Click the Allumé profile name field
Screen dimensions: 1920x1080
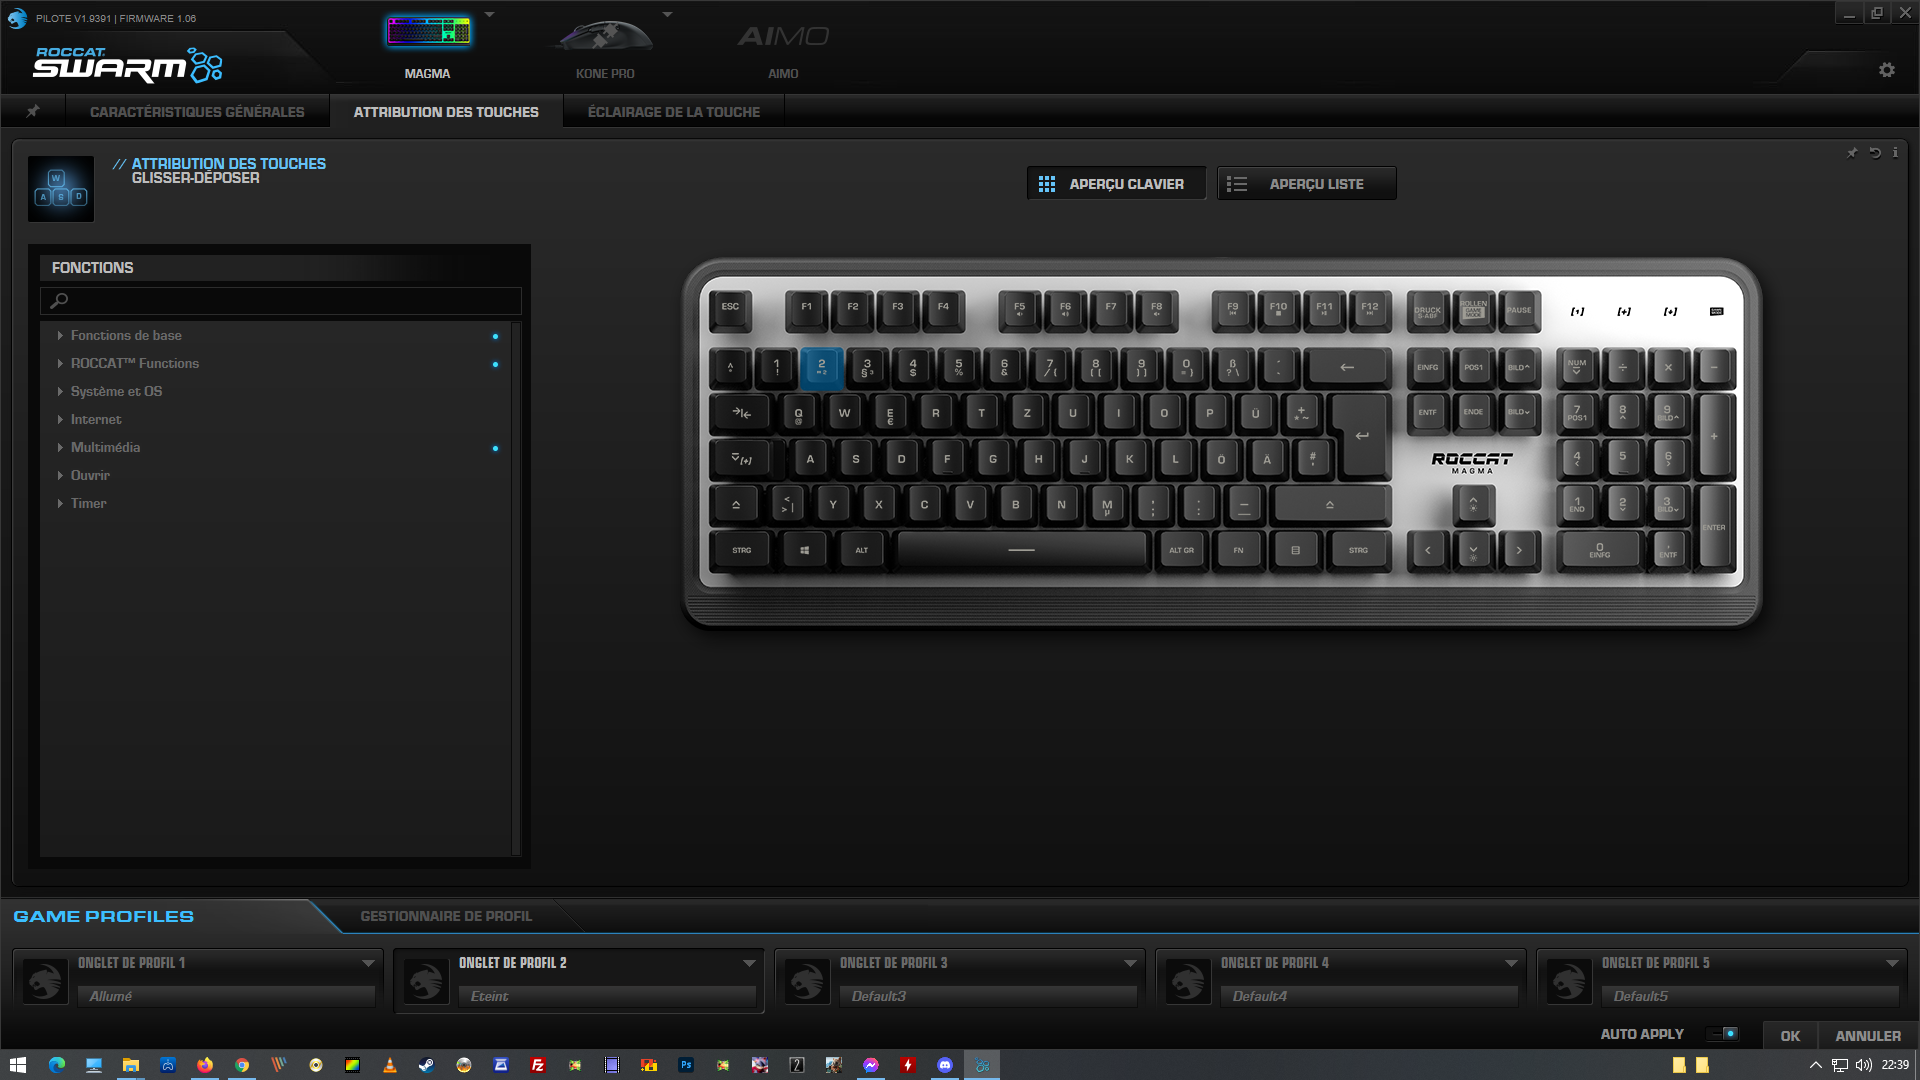[226, 996]
